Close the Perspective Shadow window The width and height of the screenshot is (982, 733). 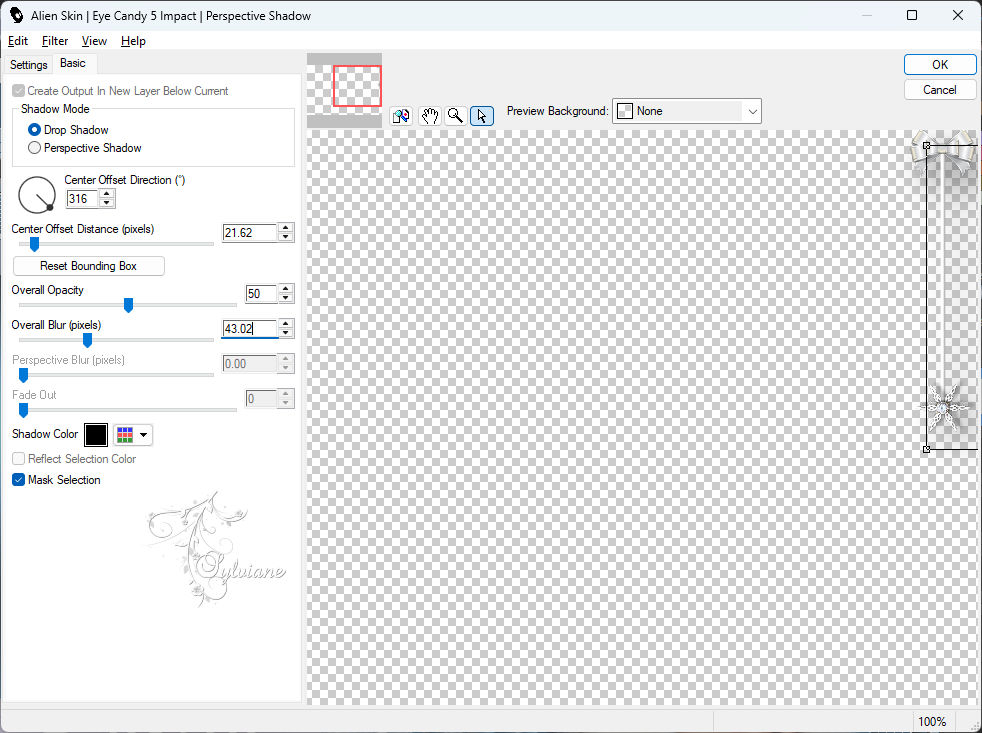pyautogui.click(x=958, y=15)
